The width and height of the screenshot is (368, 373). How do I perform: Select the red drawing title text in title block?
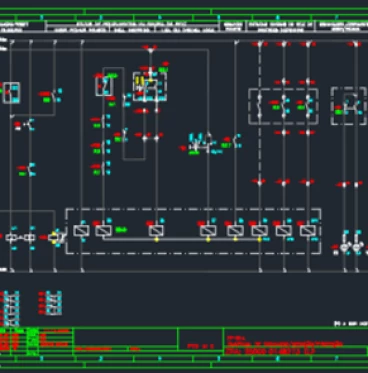pos(285,344)
